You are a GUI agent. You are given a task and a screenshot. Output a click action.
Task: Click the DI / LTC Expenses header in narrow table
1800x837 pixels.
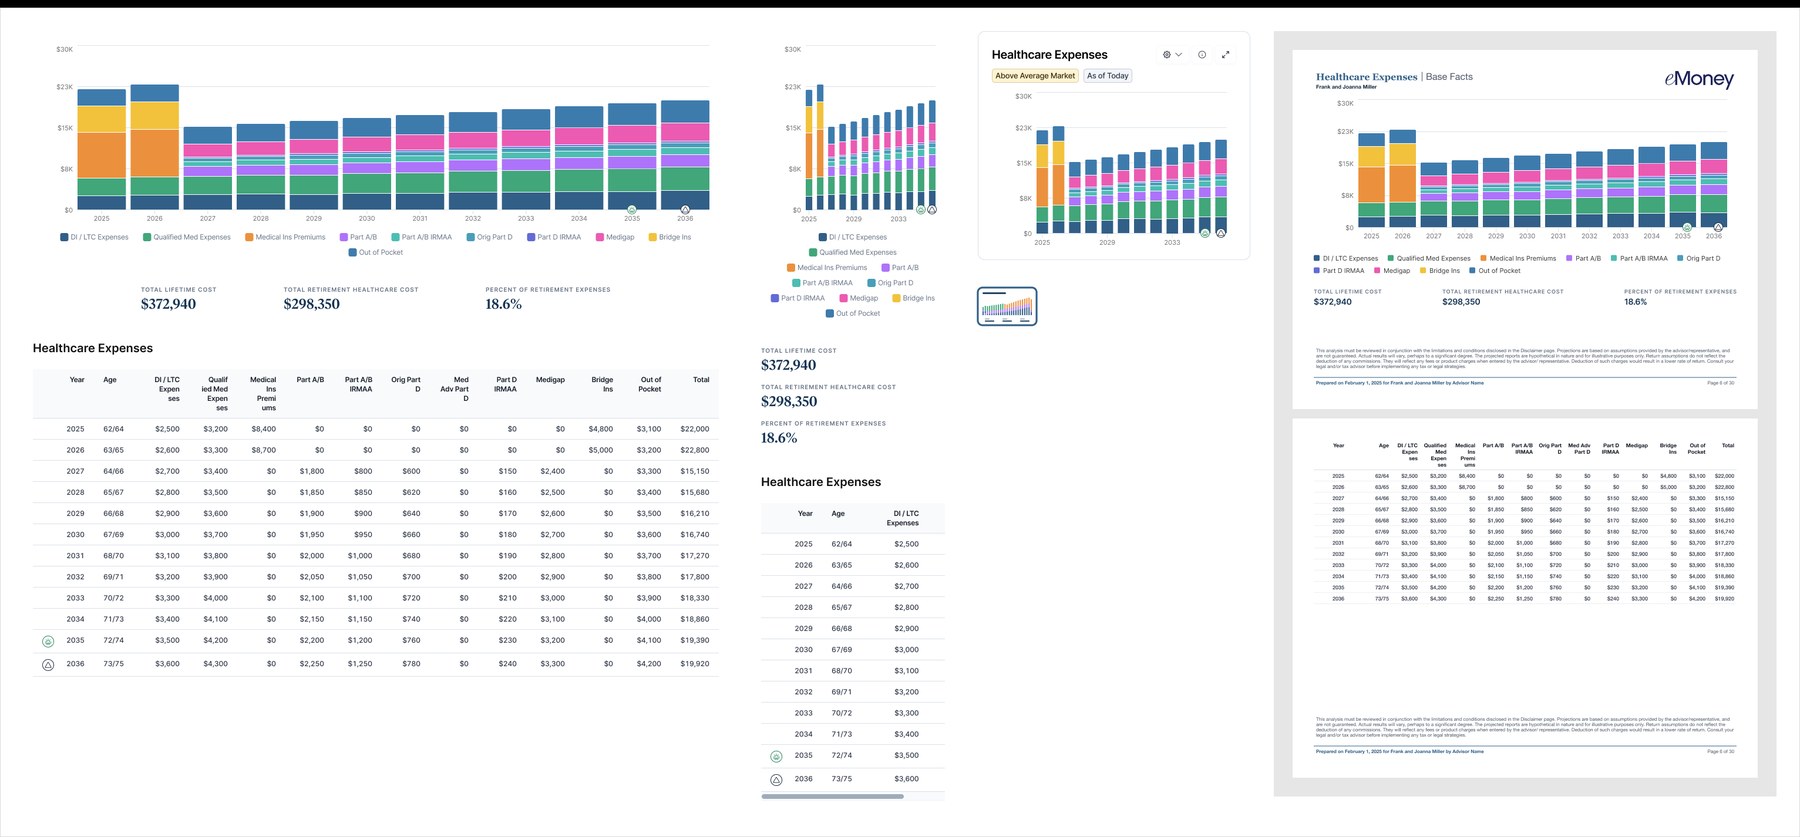click(903, 518)
